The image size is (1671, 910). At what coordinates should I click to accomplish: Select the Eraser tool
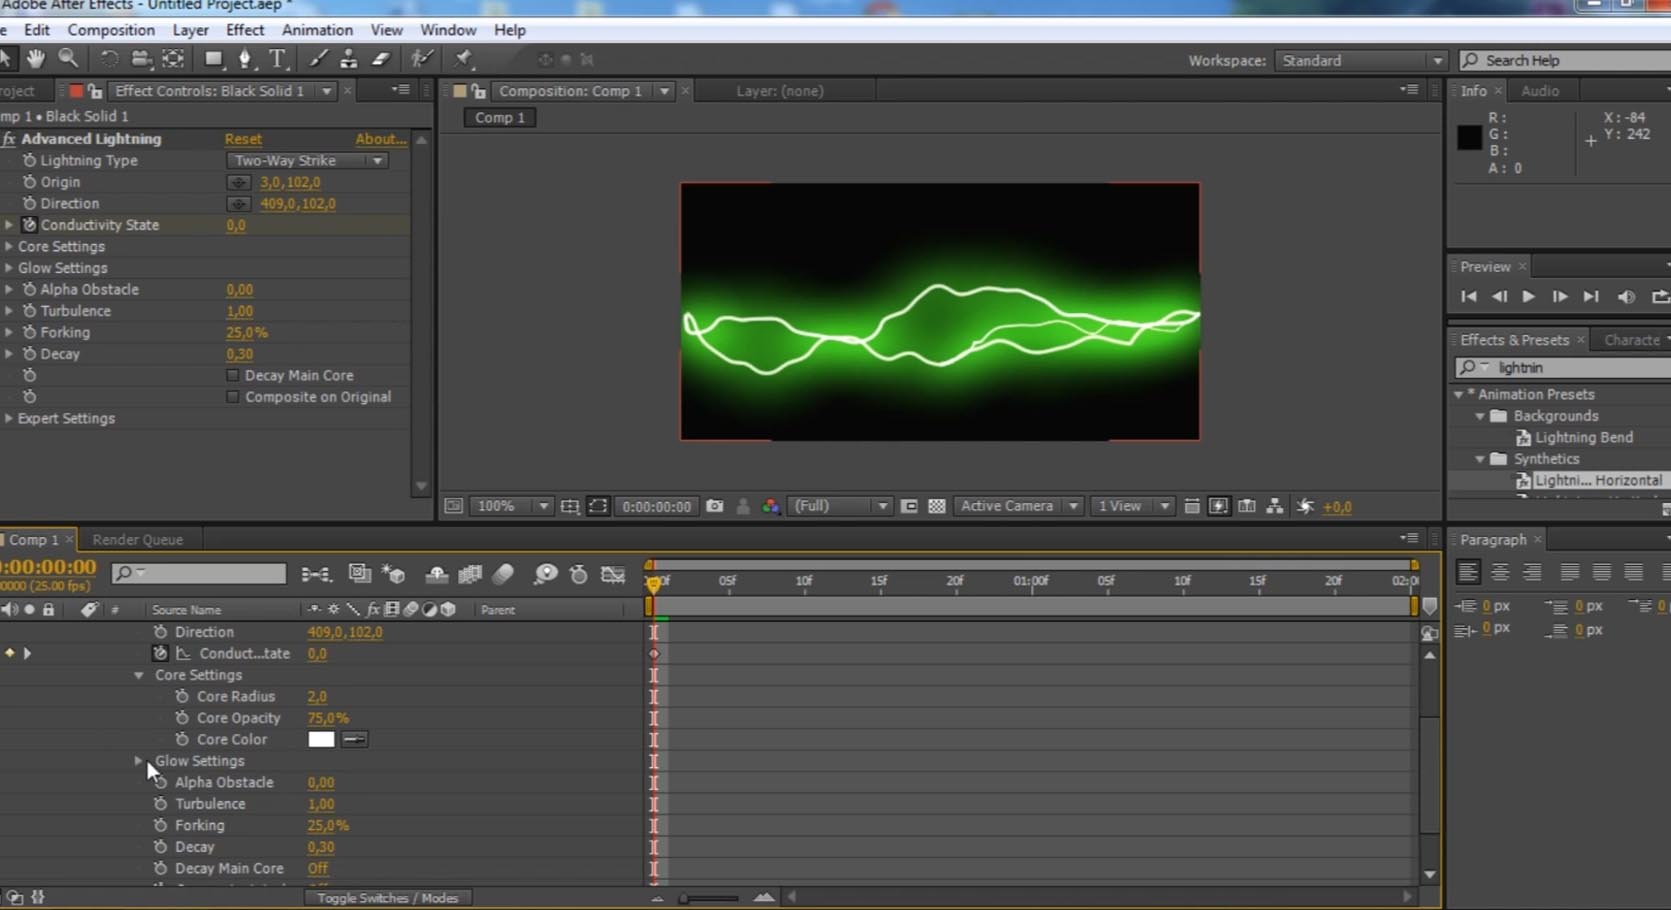coord(381,59)
